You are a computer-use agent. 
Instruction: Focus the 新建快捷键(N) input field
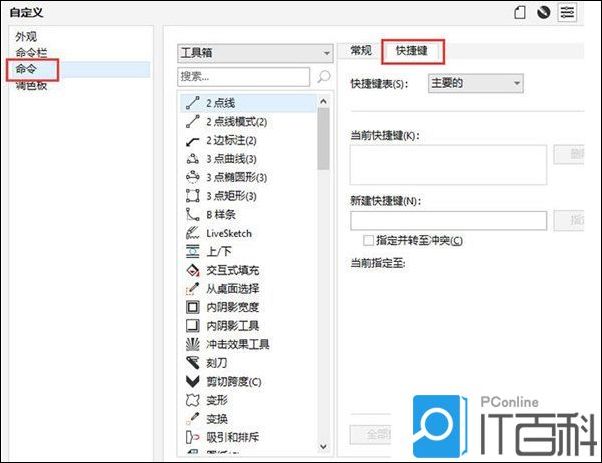(x=448, y=221)
